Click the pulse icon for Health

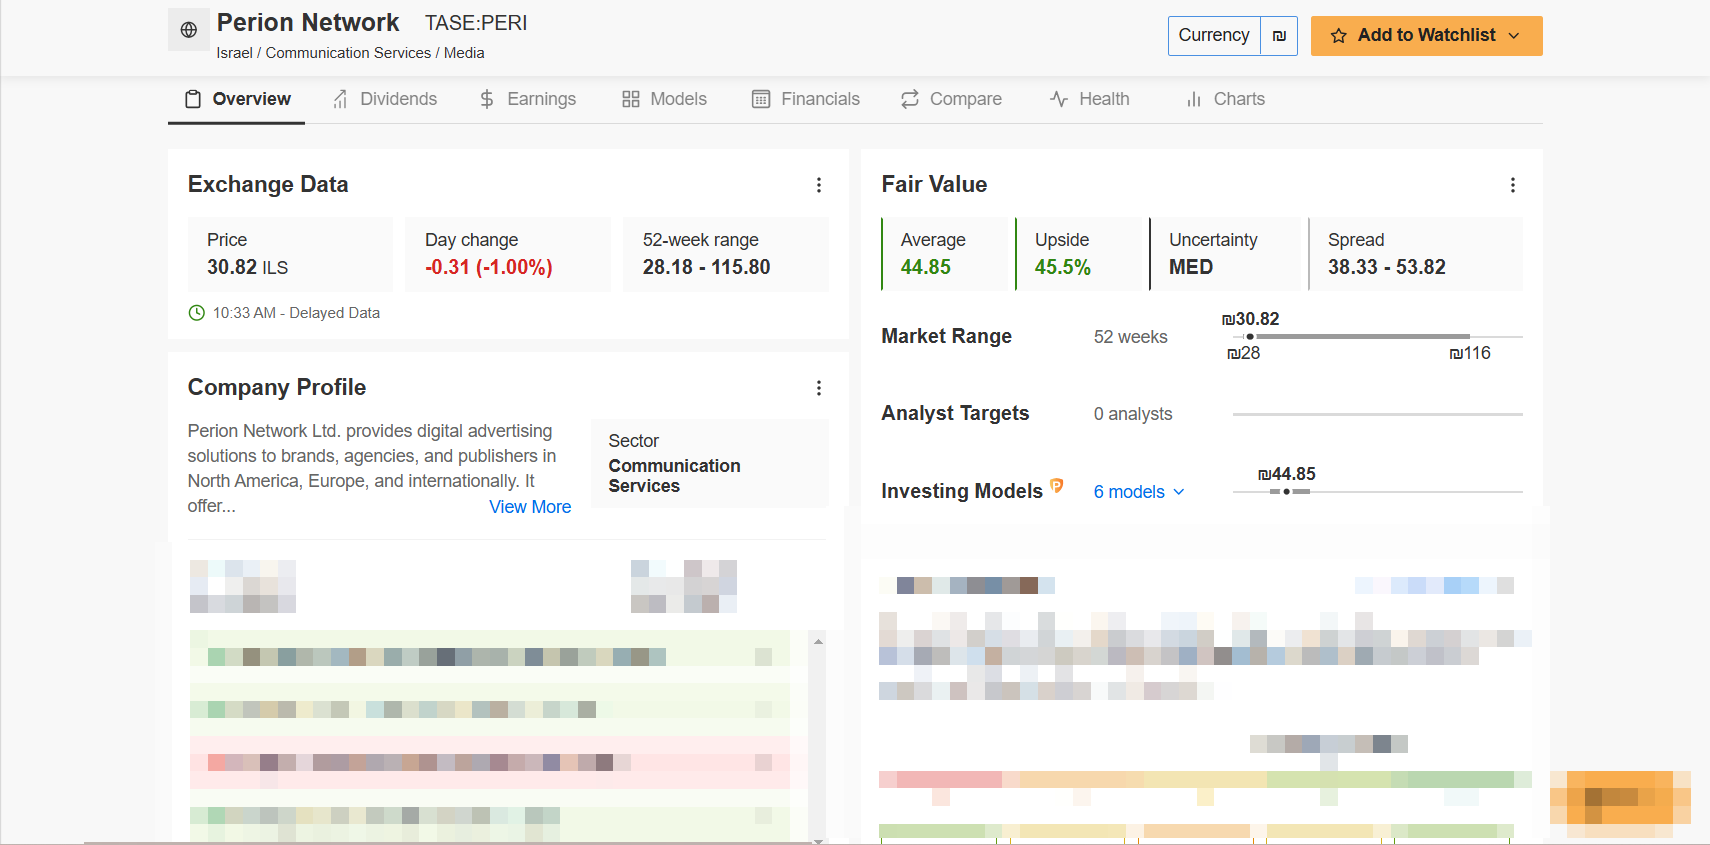pyautogui.click(x=1059, y=99)
